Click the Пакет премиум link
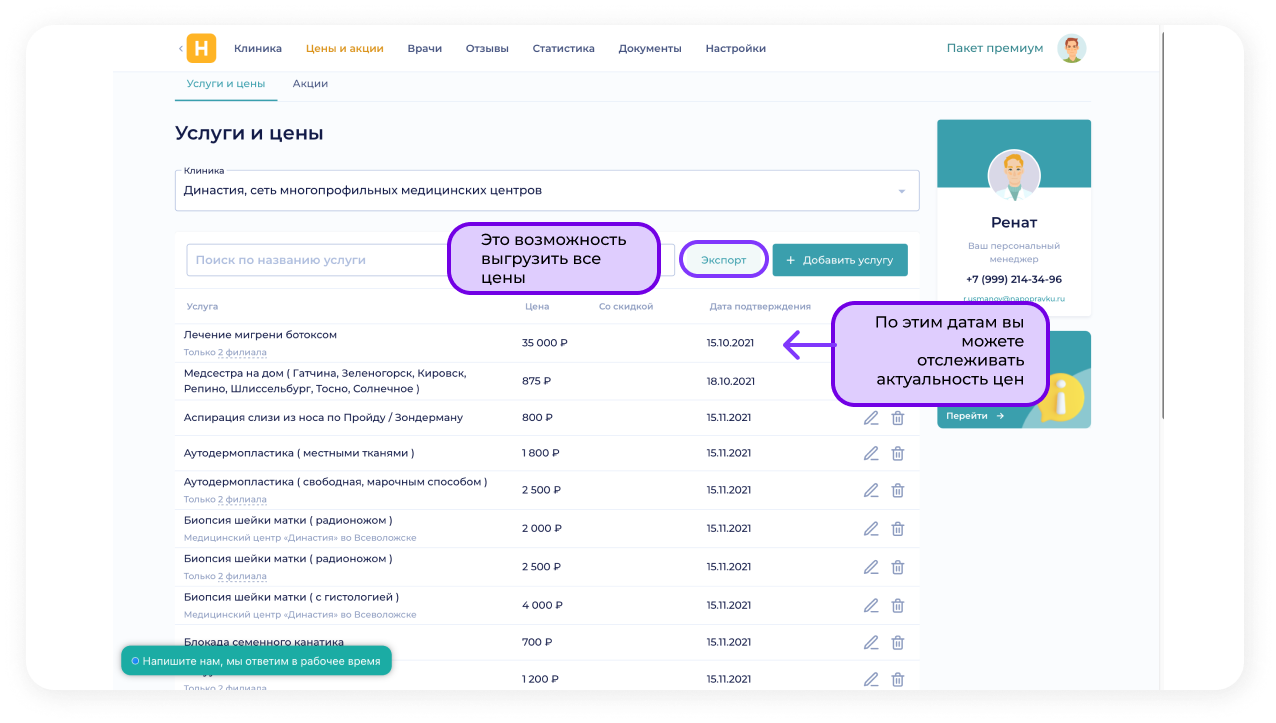This screenshot has height=723, width=1276. (x=994, y=48)
